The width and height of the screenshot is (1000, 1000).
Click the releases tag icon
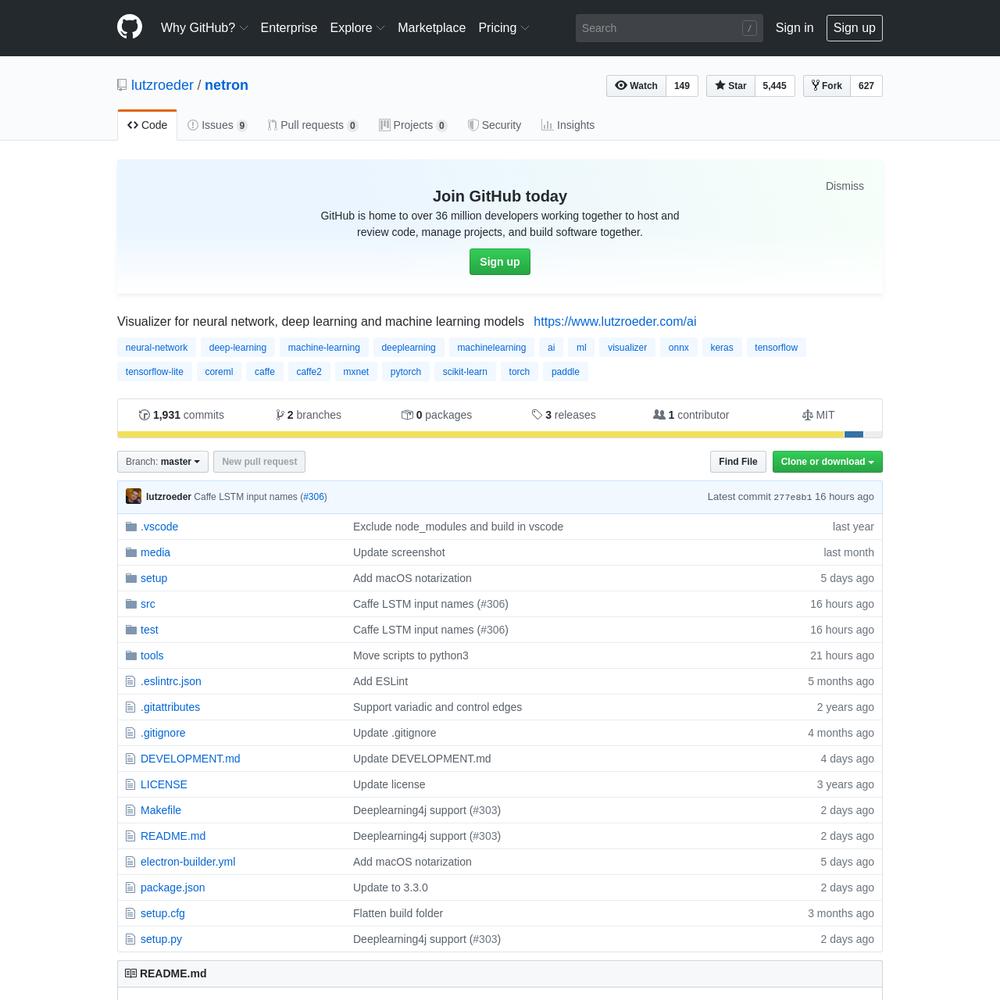(537, 415)
